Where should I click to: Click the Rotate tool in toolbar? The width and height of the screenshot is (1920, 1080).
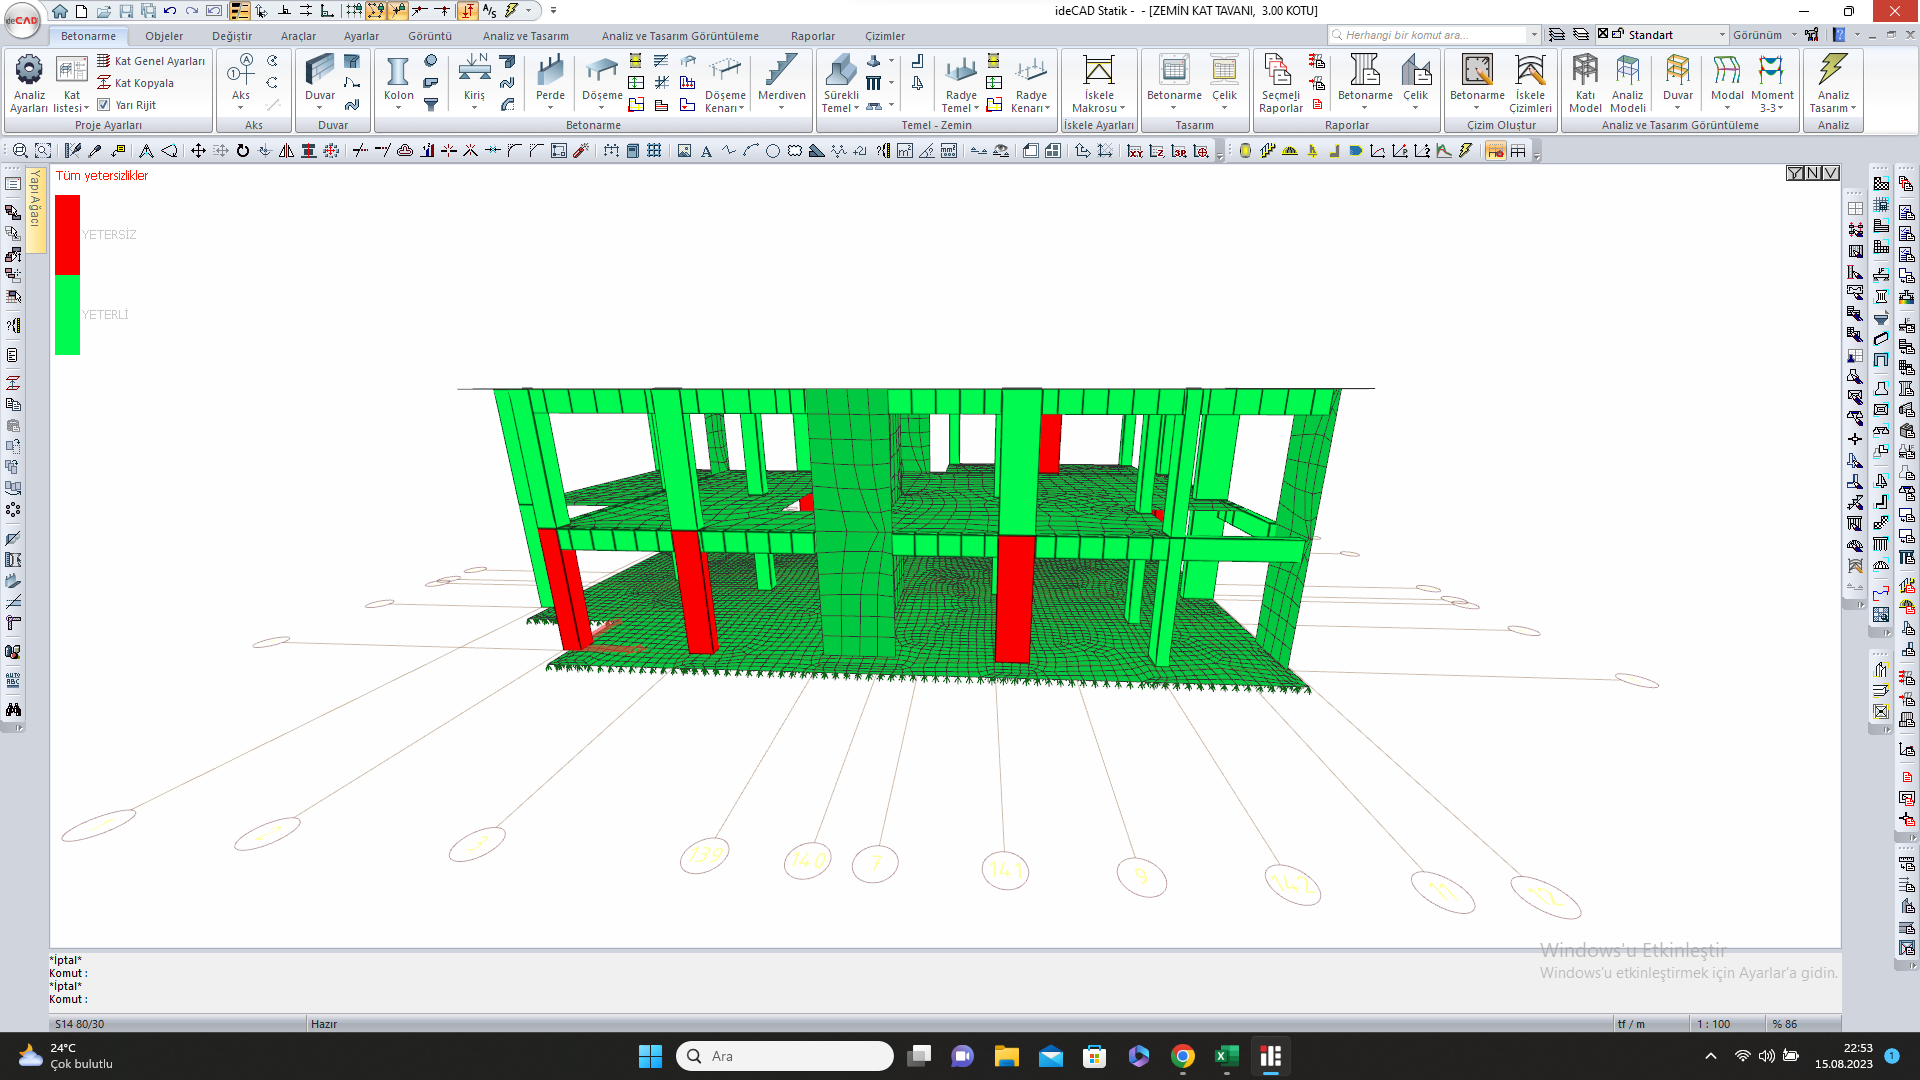click(242, 151)
